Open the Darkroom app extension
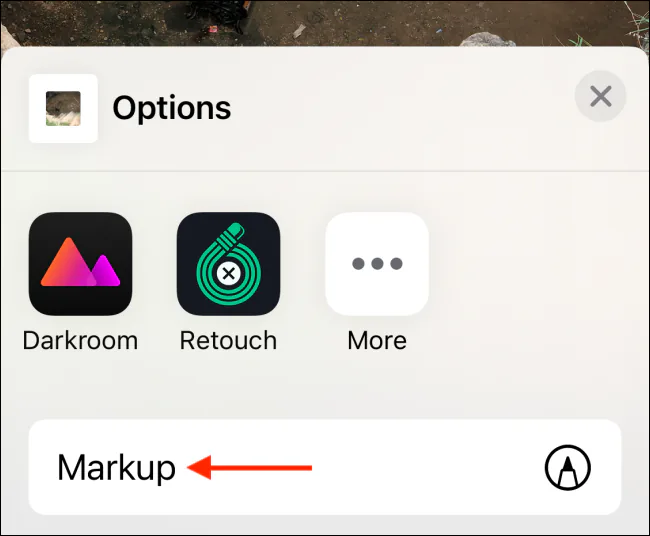 (x=80, y=264)
